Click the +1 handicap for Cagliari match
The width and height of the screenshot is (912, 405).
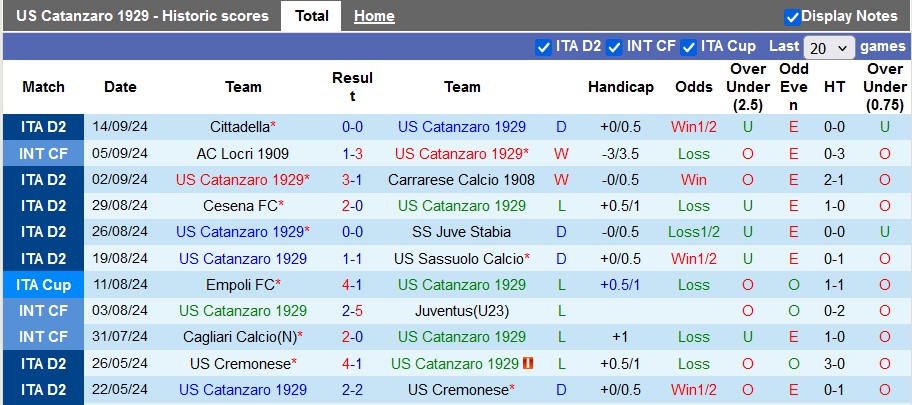(621, 337)
